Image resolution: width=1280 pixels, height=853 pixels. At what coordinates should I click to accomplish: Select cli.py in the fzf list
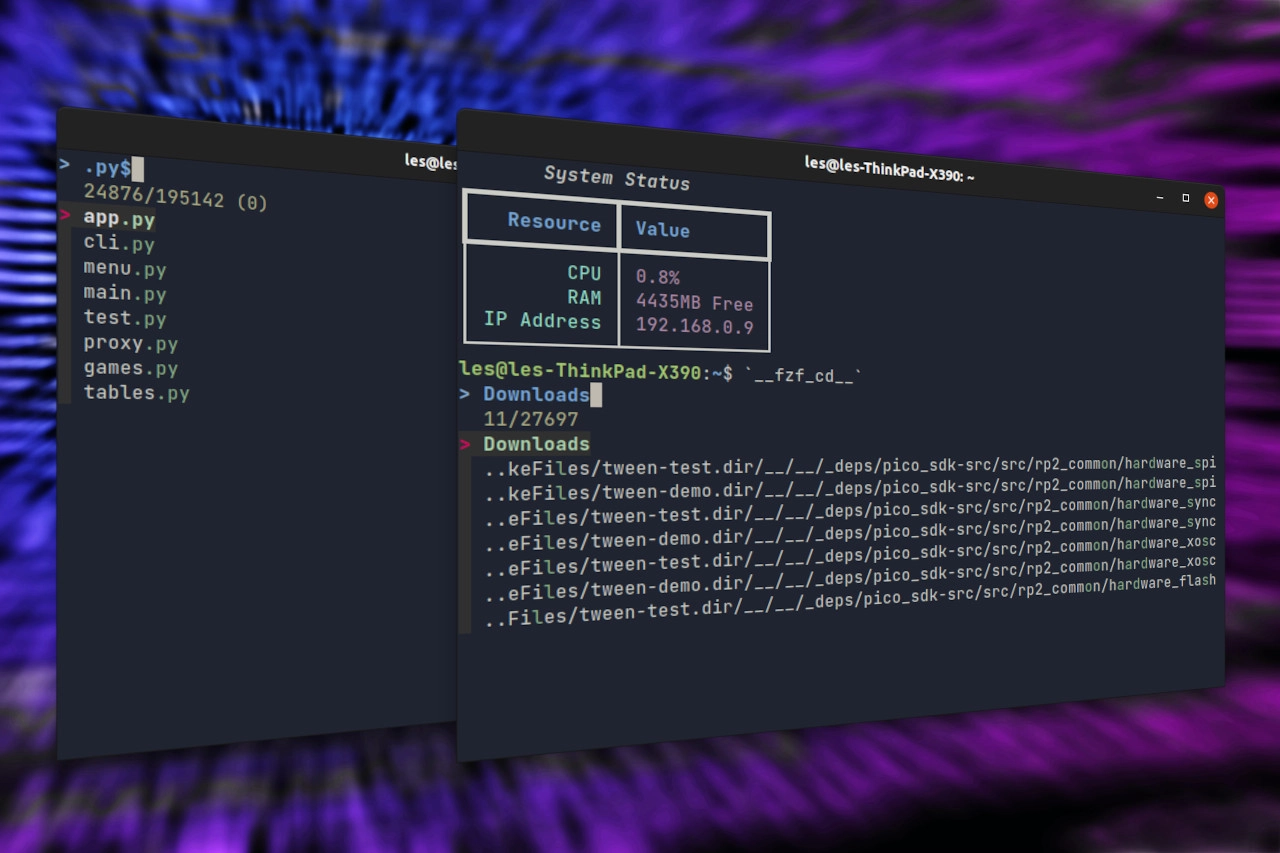click(119, 243)
